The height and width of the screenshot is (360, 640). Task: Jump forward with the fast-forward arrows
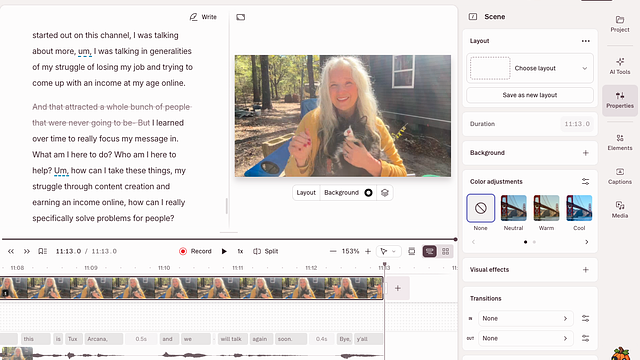coord(27,251)
